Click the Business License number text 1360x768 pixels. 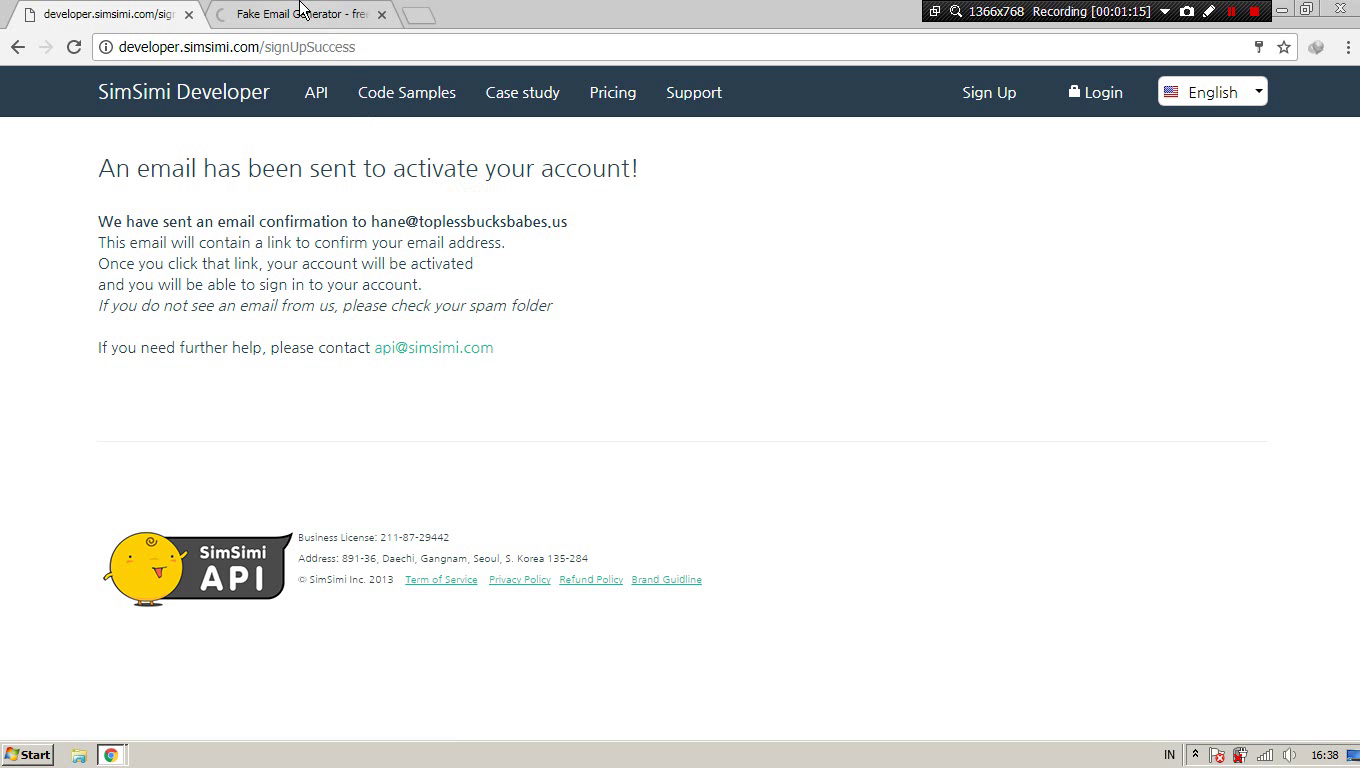pyautogui.click(x=374, y=538)
